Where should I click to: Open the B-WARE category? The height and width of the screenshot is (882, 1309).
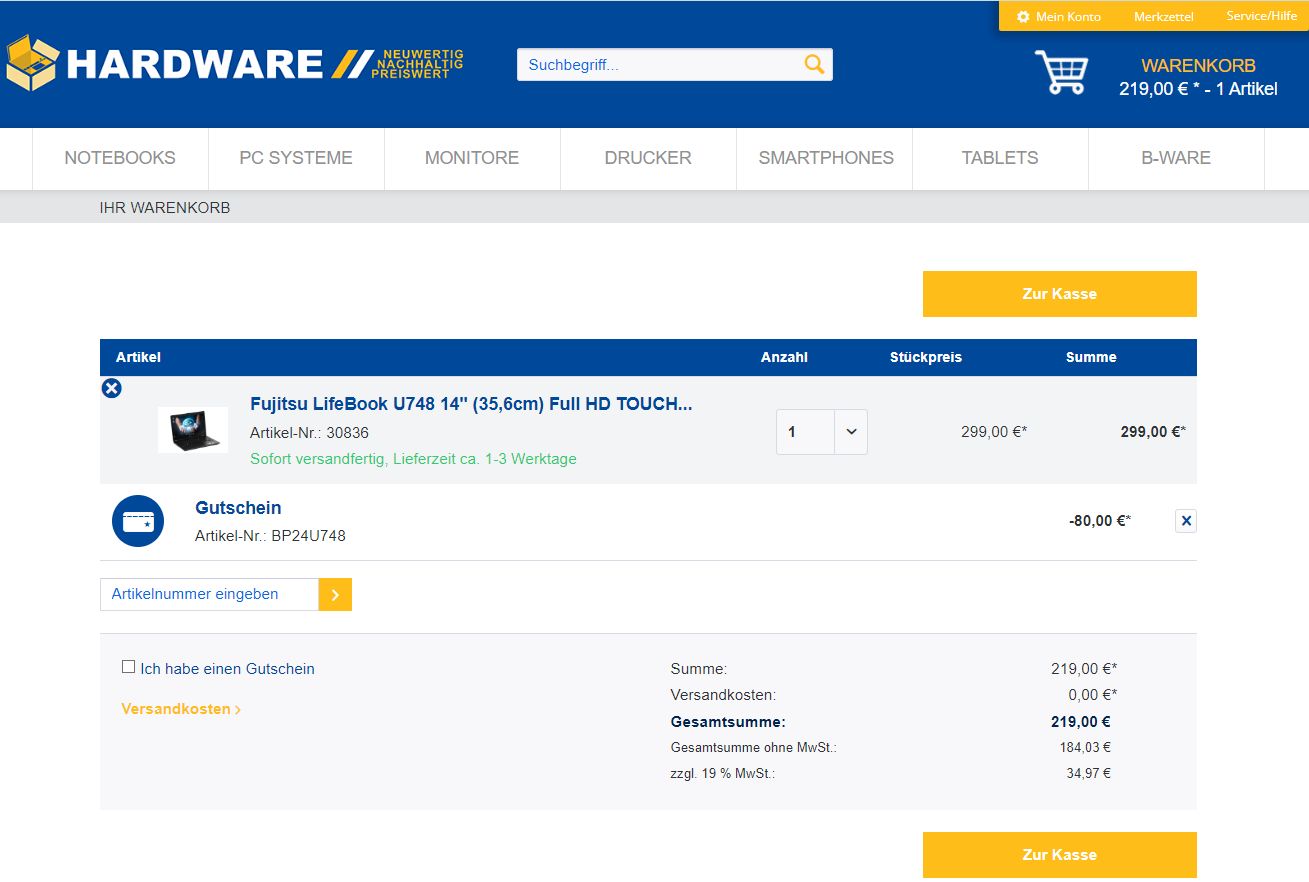1176,158
